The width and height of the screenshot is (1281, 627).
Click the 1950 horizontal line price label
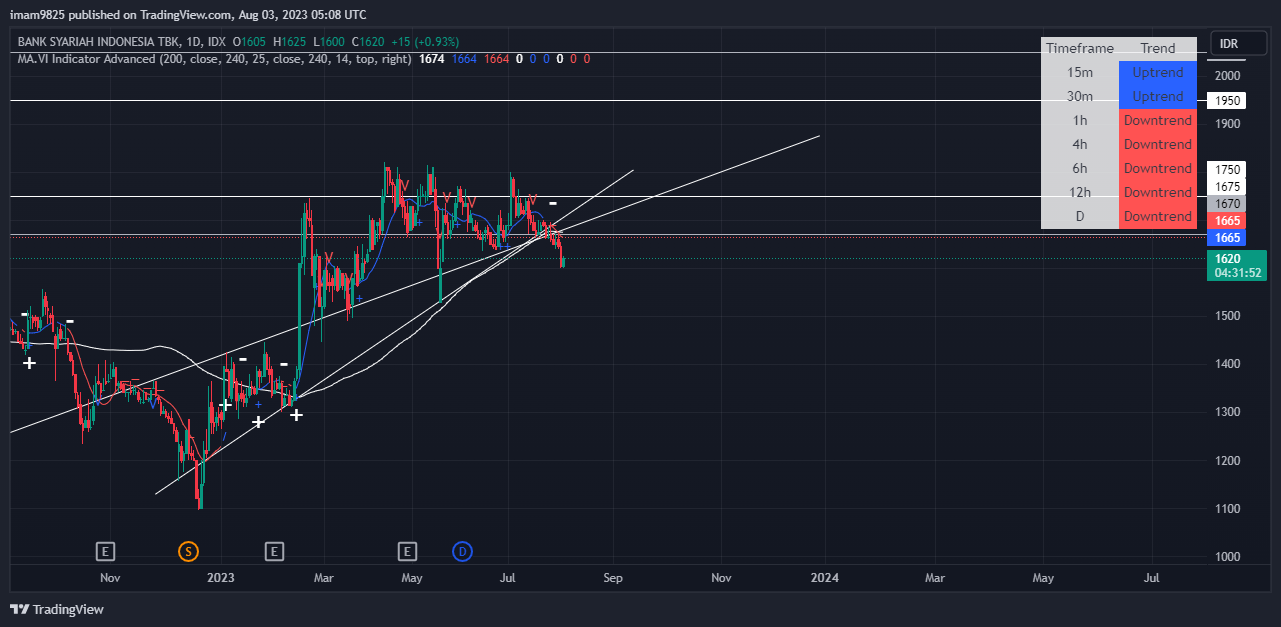pos(1226,101)
